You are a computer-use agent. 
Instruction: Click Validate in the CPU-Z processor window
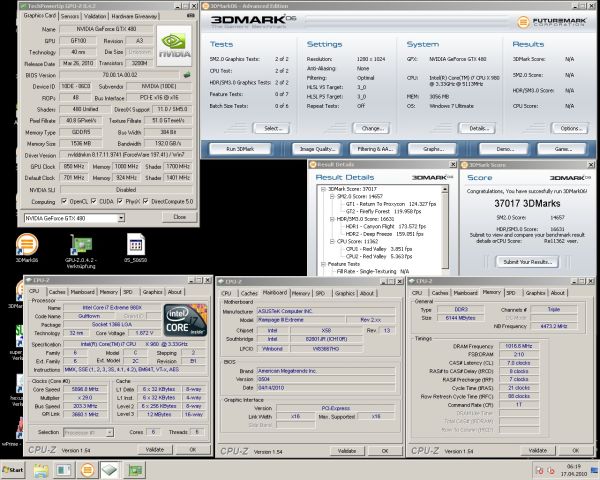click(155, 450)
